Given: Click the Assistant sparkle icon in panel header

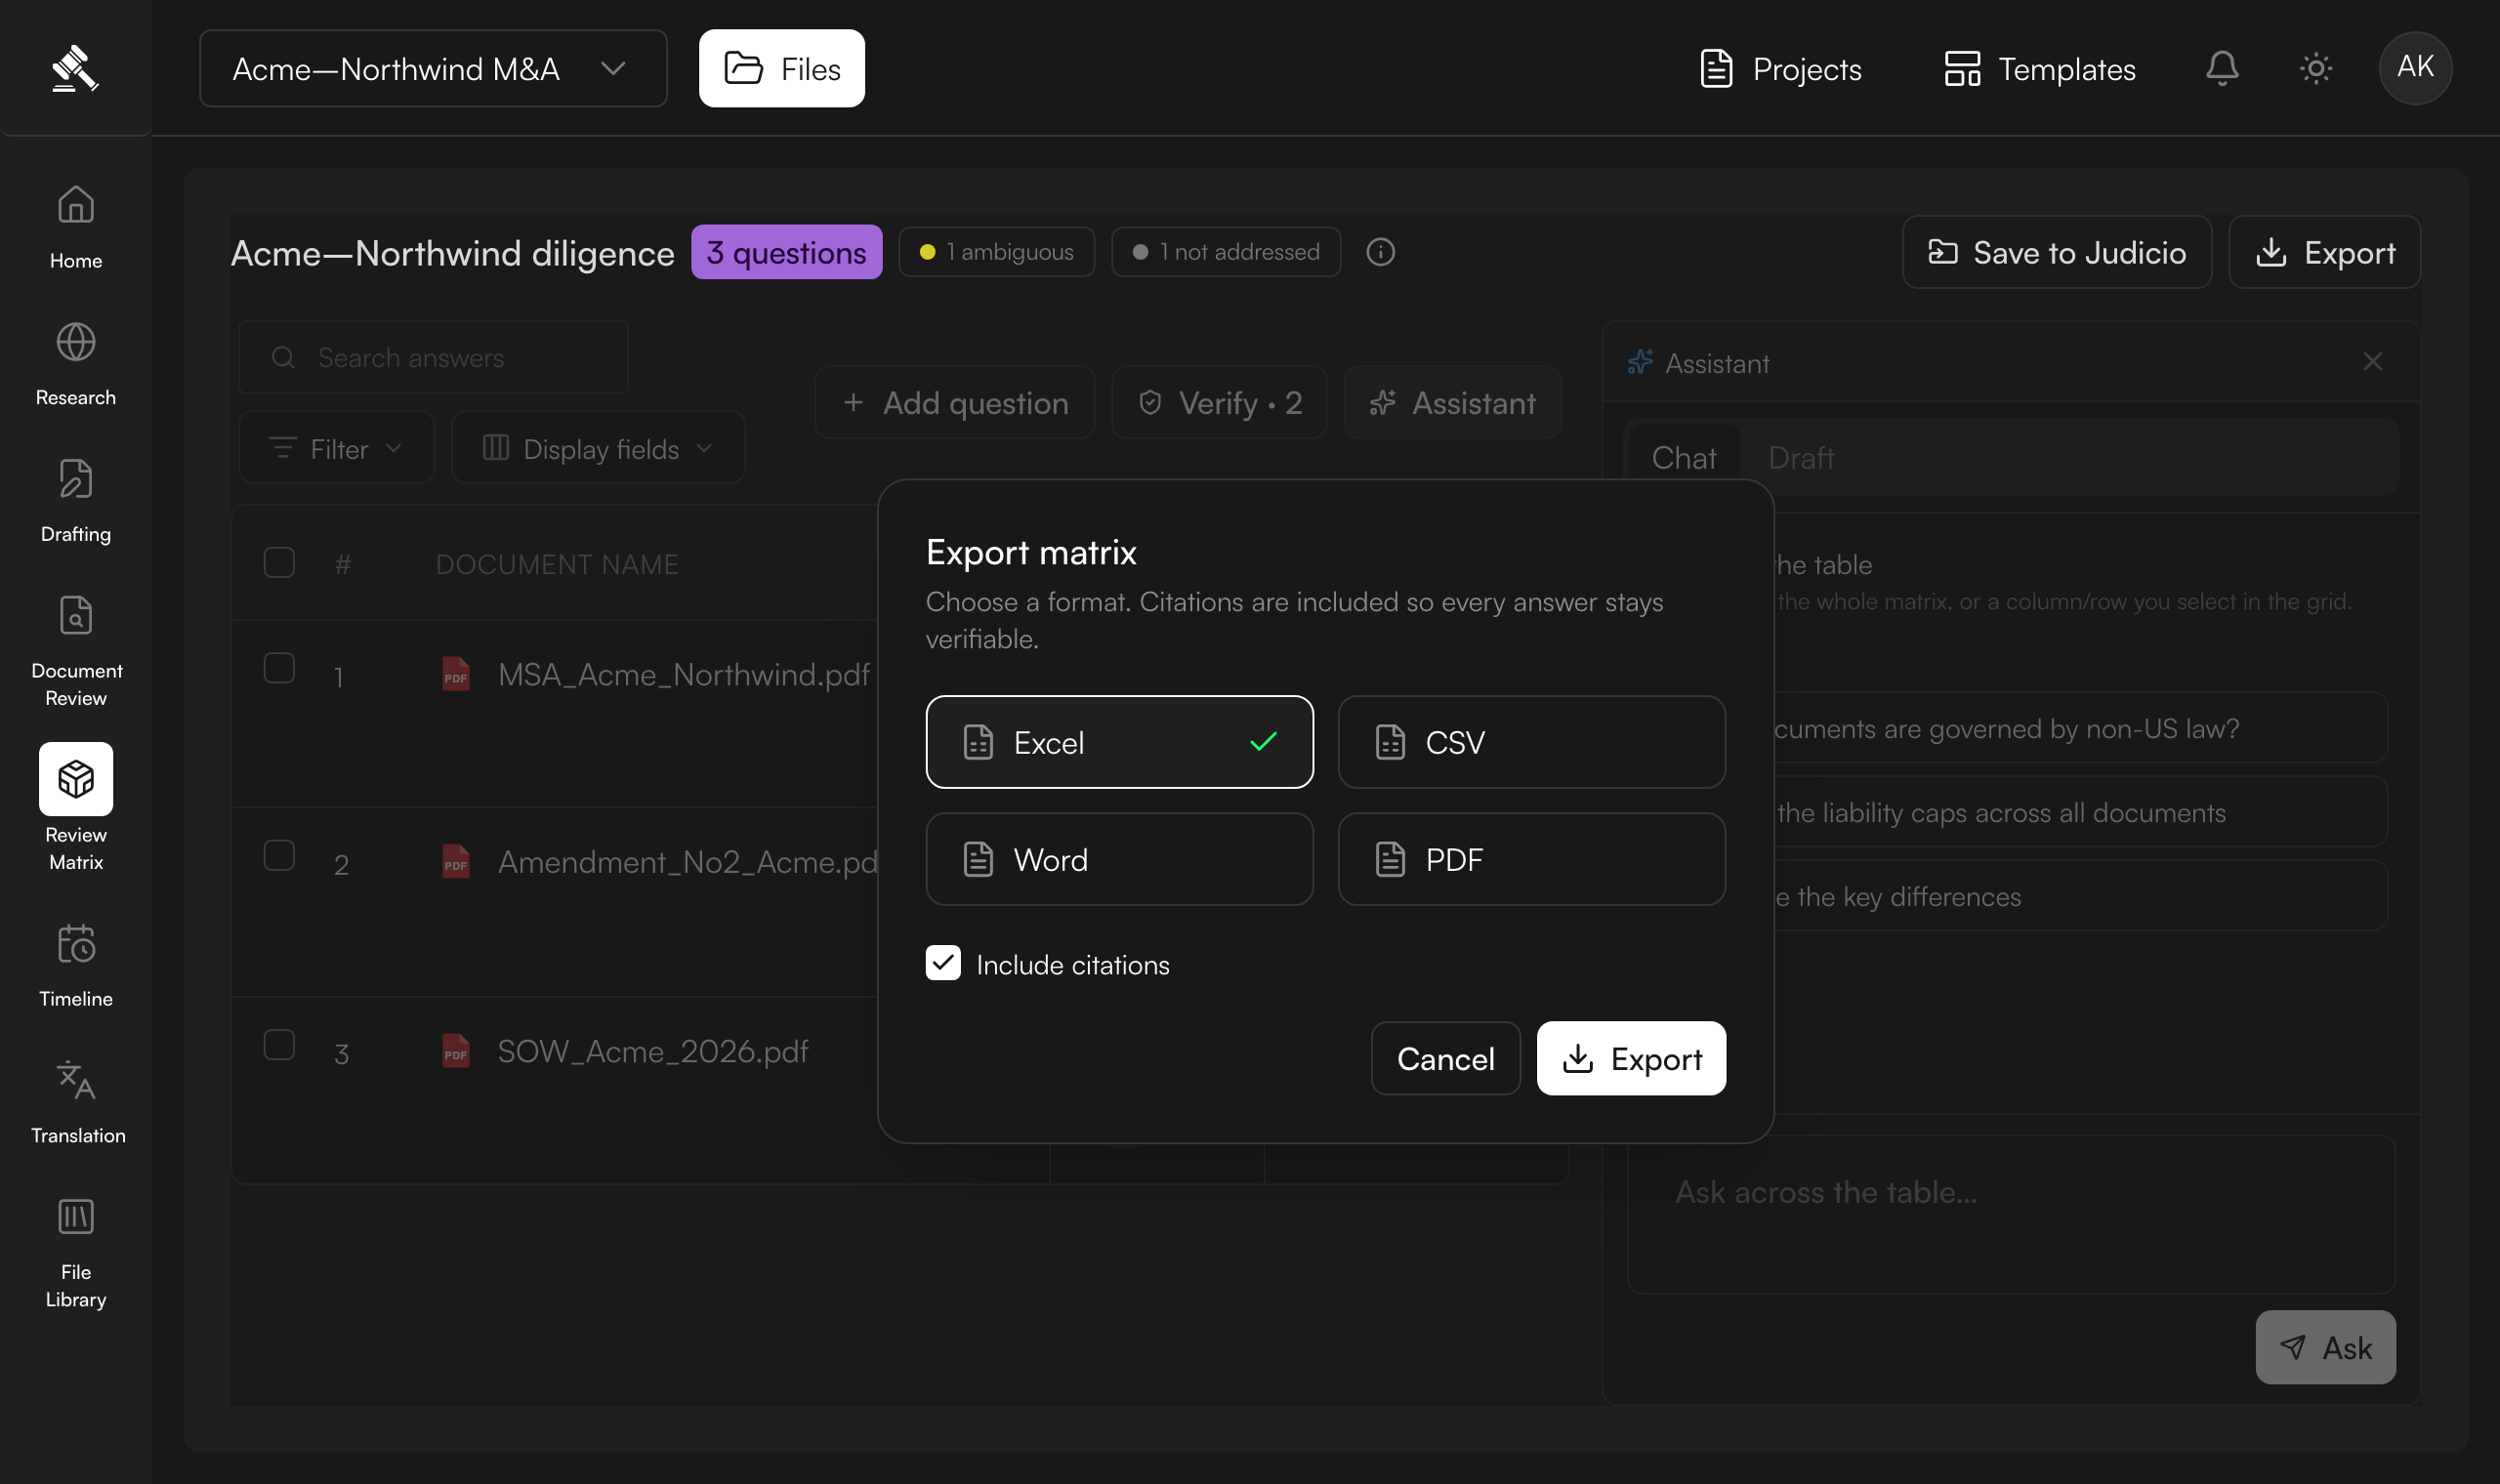Looking at the screenshot, I should tap(1640, 362).
